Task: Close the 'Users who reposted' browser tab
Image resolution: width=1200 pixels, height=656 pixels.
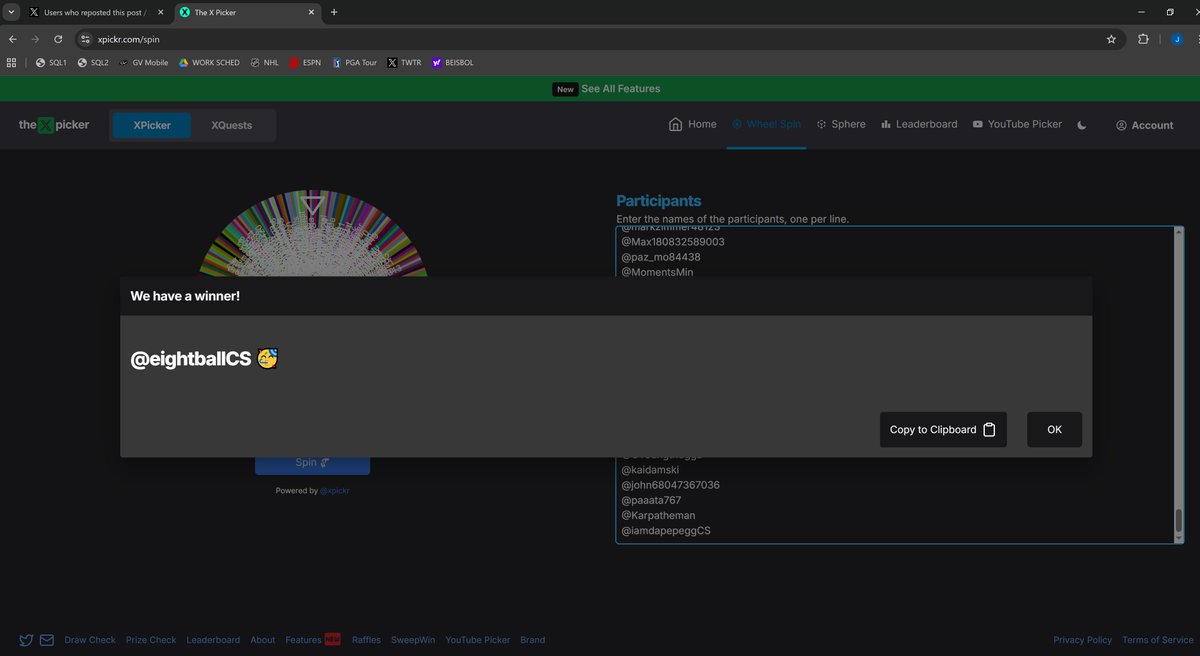Action: [x=160, y=12]
